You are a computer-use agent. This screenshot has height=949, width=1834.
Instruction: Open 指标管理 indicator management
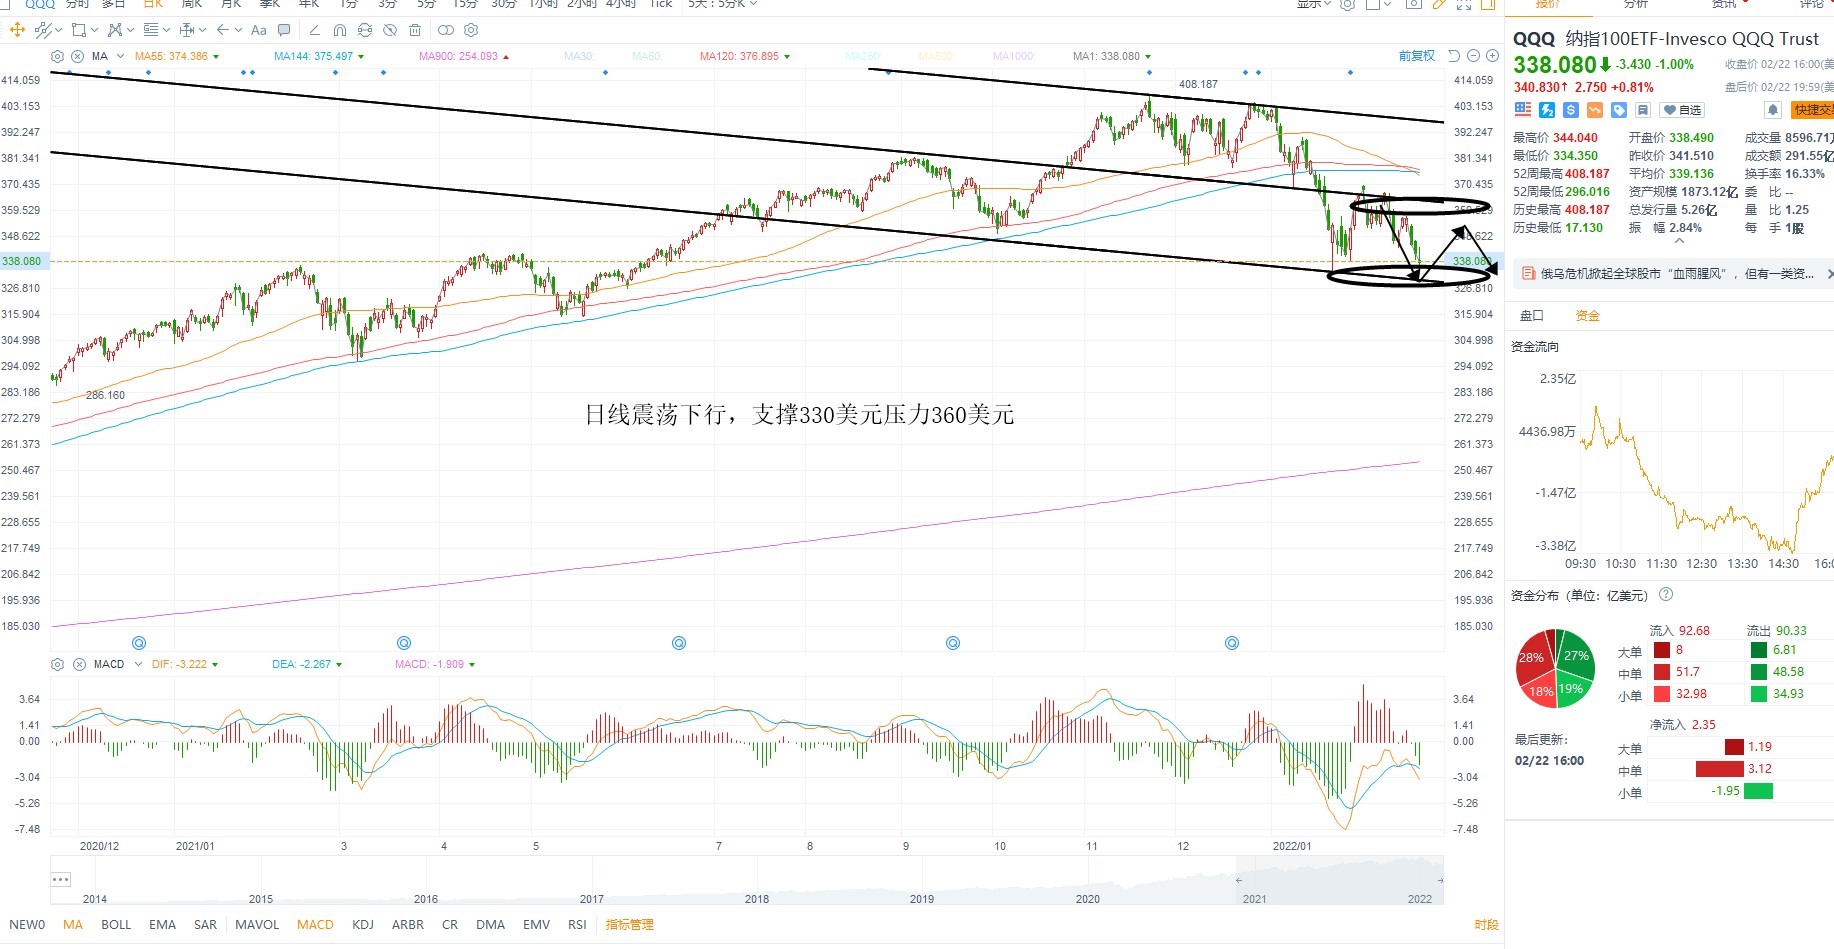click(629, 925)
